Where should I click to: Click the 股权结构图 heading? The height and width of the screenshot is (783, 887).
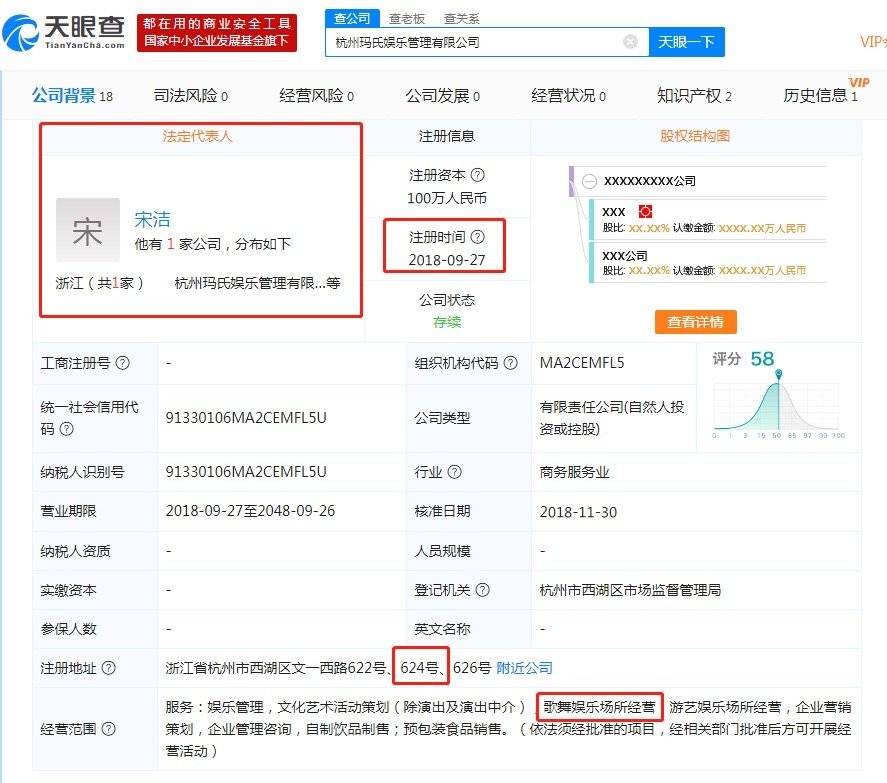695,136
